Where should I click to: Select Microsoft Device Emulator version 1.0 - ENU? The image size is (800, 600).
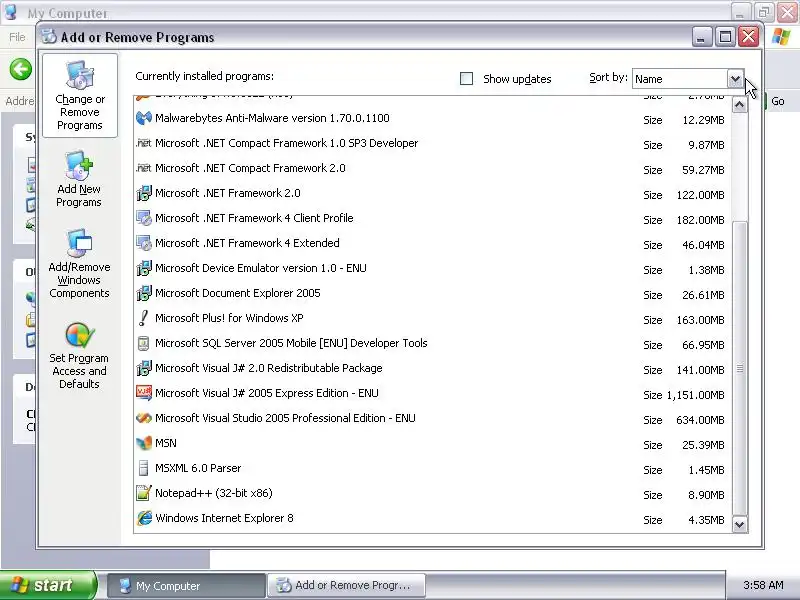coord(433,269)
